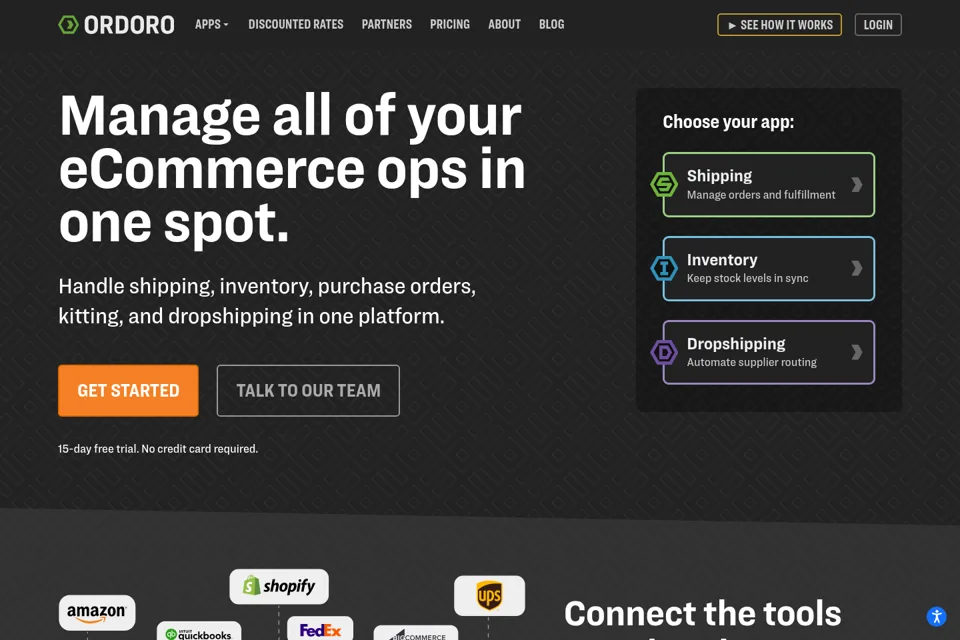Click the FedEx logo tile
Screen dimensions: 960x640
[x=320, y=628]
